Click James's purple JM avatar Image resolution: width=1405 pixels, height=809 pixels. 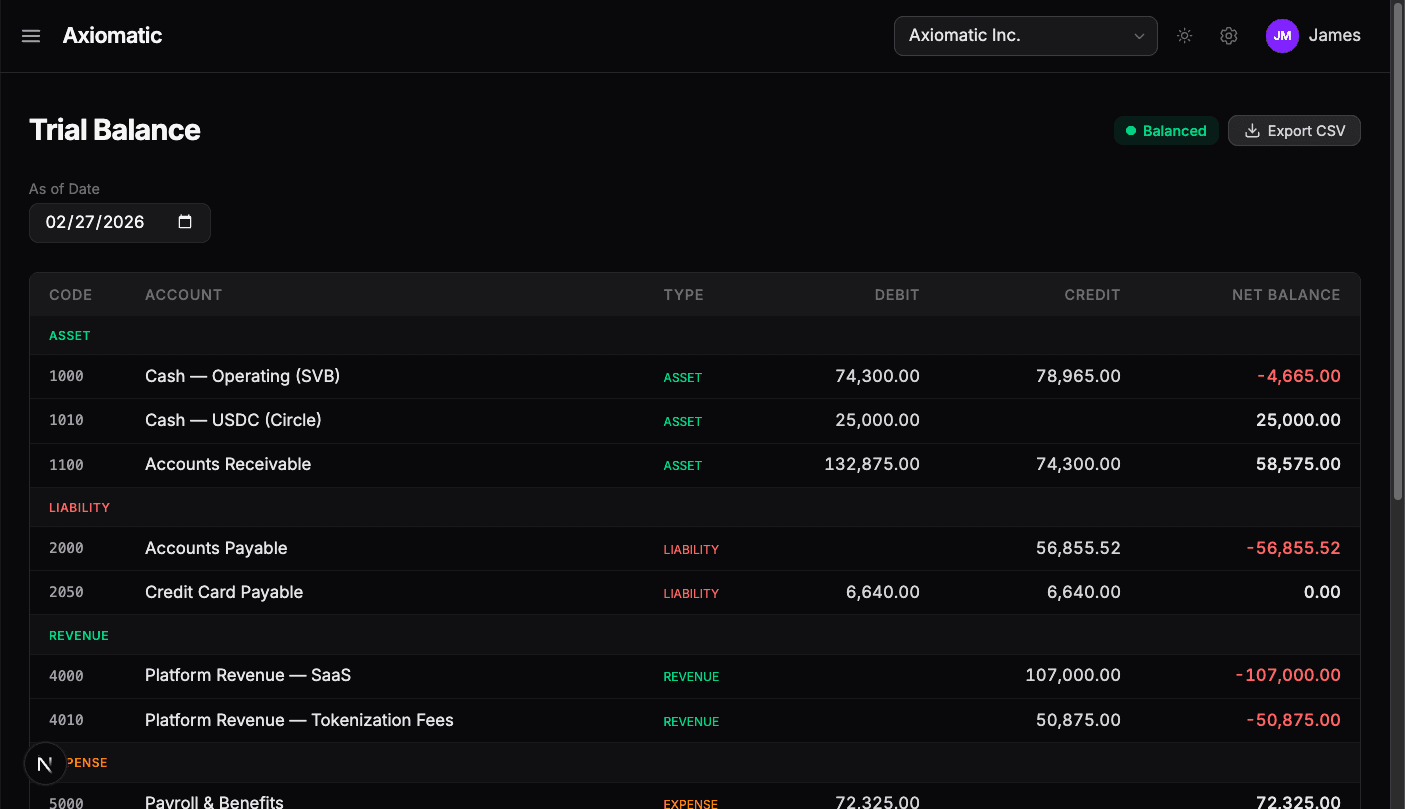1282,35
